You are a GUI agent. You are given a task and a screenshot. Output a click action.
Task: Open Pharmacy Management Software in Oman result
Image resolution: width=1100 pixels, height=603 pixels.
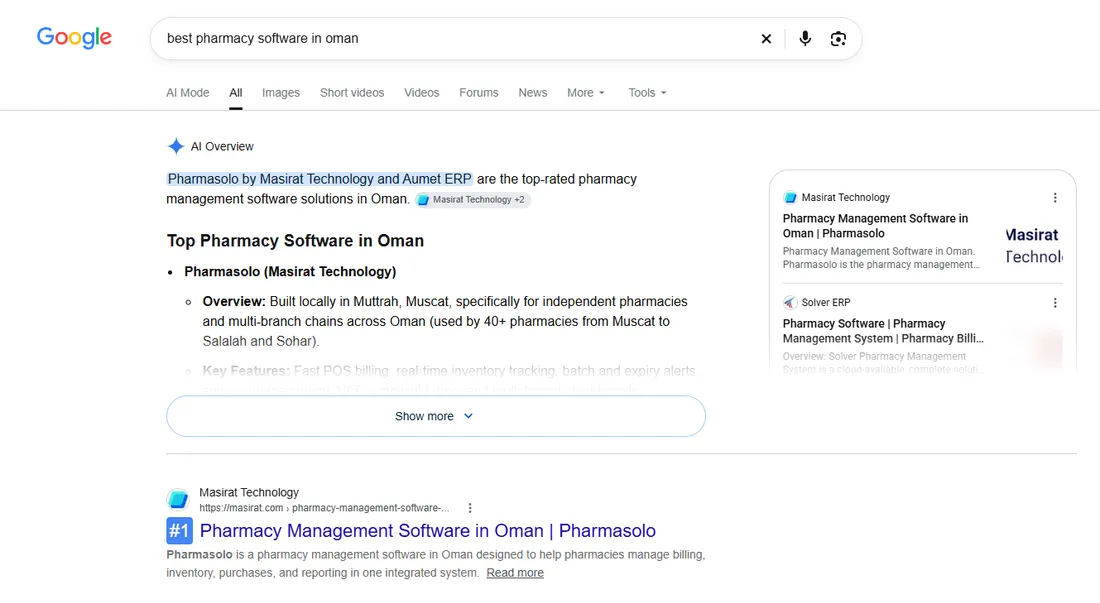pos(427,531)
